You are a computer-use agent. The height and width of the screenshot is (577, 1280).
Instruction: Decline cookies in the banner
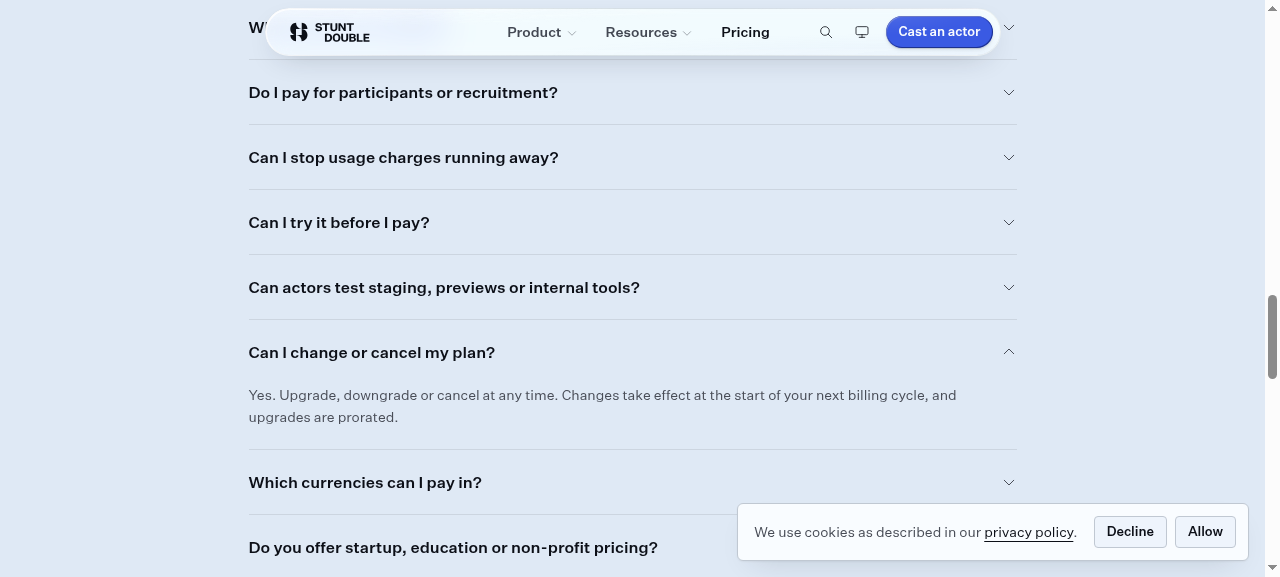click(1130, 532)
